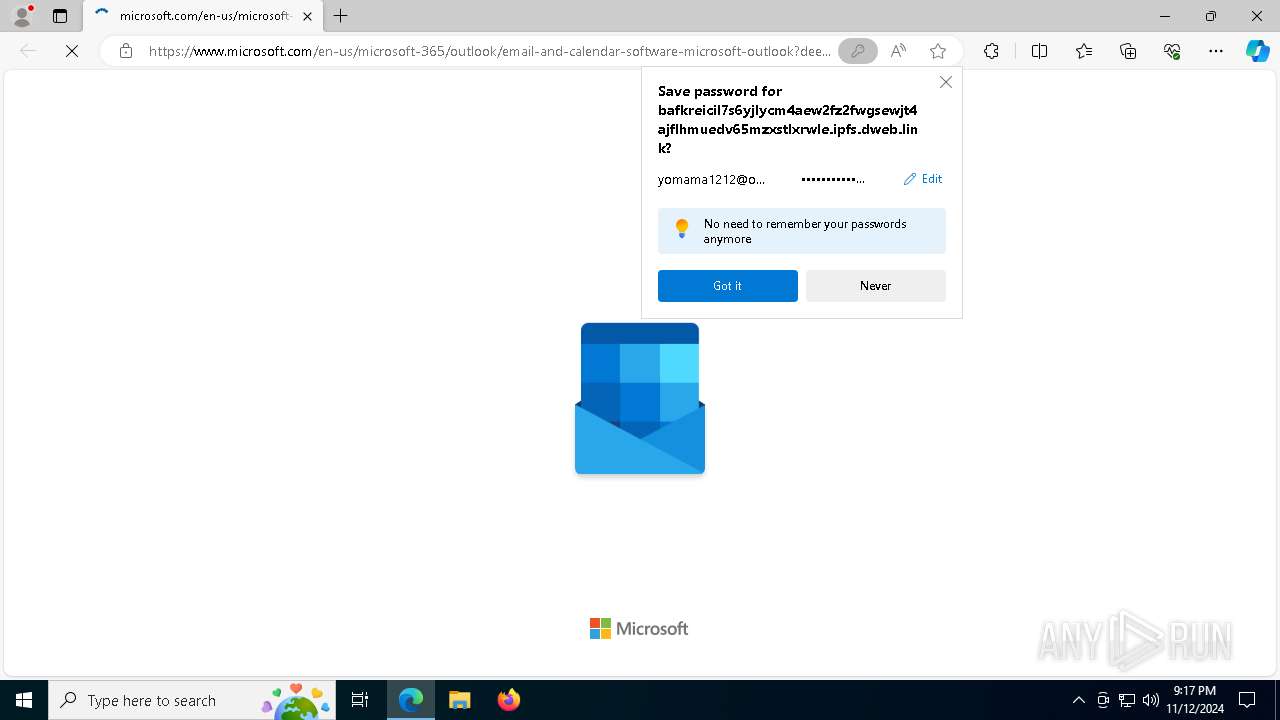The width and height of the screenshot is (1280, 720).
Task: Edit the saved credentials
Action: point(923,179)
